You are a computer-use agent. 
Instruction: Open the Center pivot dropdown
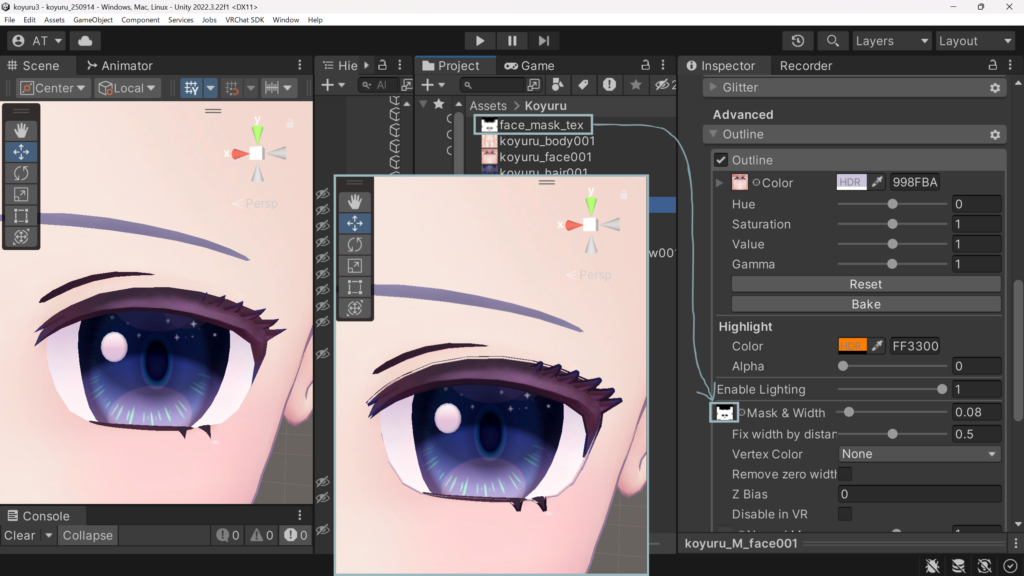coord(52,88)
